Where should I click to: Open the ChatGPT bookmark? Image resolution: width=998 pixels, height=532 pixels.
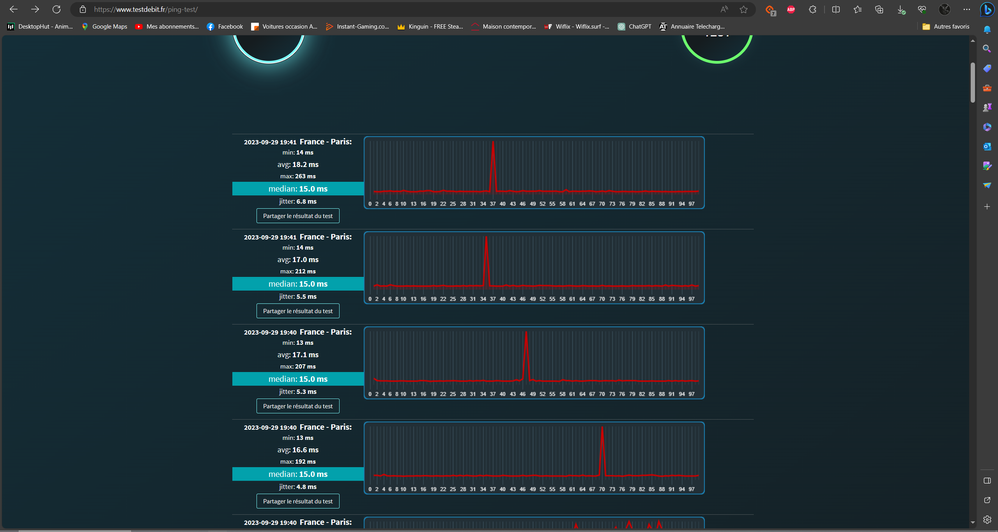(x=634, y=26)
